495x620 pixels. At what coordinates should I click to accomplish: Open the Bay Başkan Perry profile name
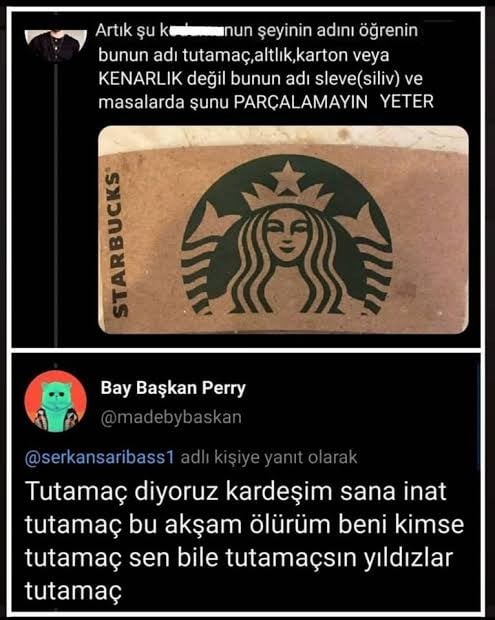coord(173,388)
